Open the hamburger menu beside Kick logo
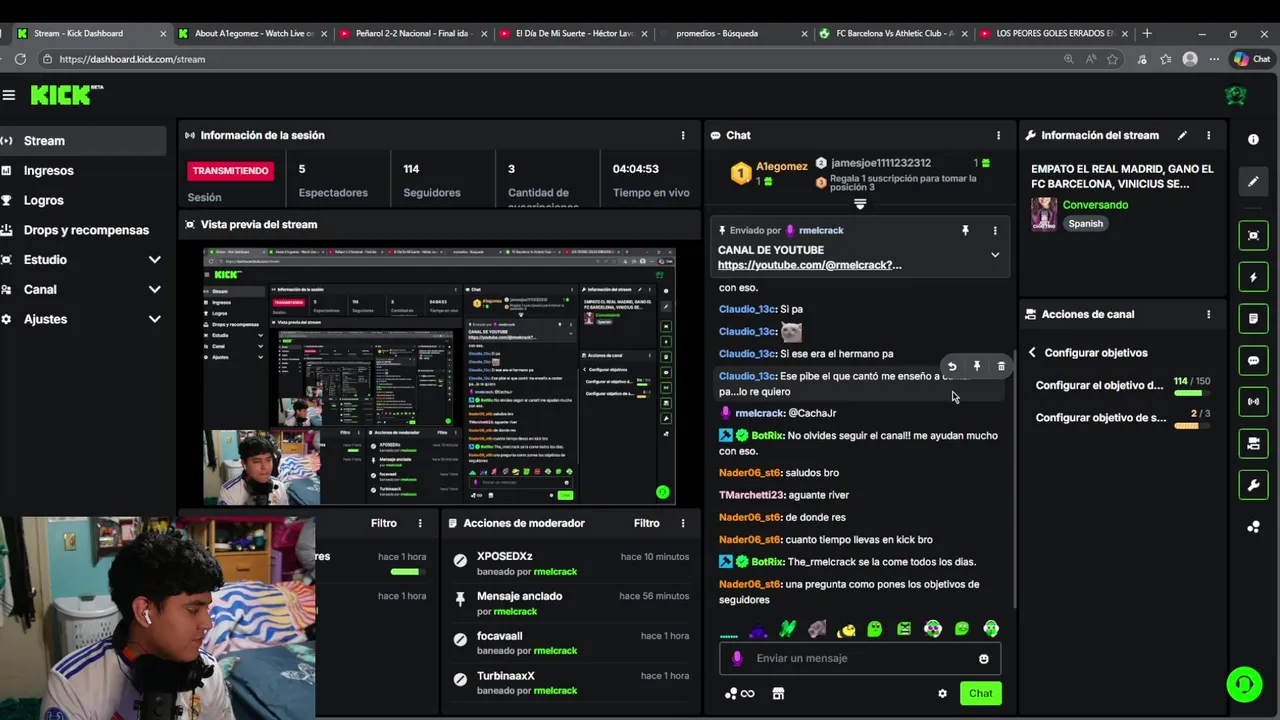The image size is (1280, 720). pos(9,95)
